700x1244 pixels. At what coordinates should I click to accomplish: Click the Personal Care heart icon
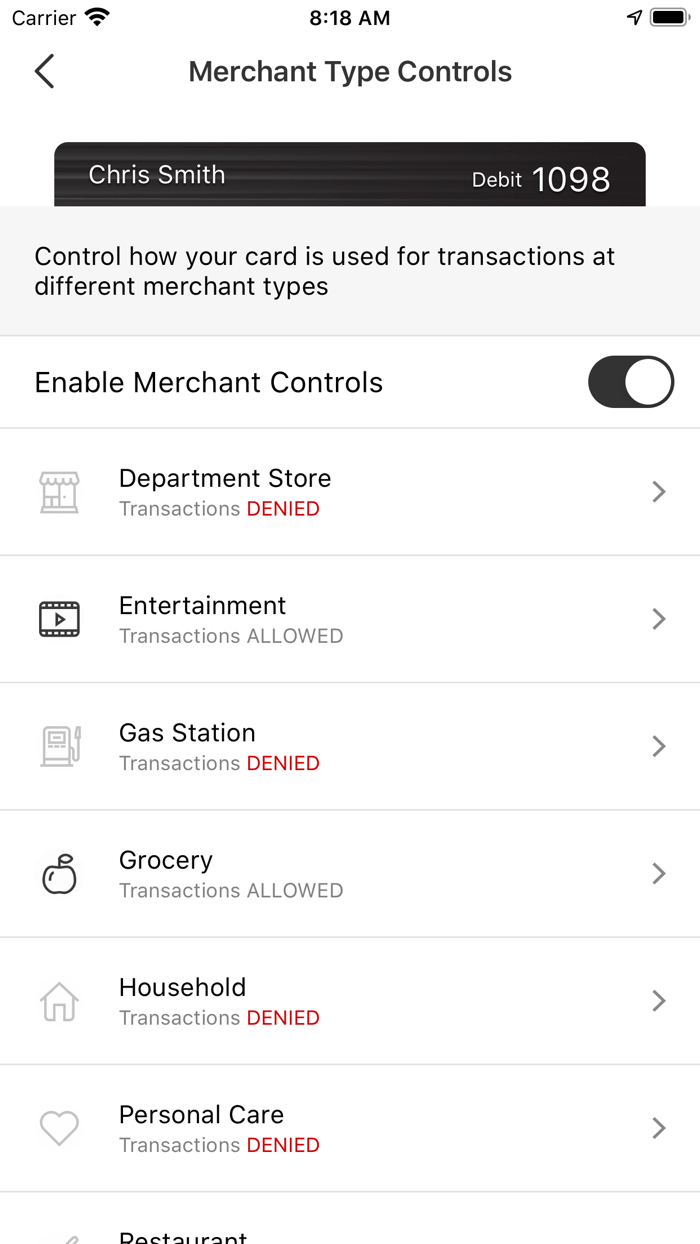(x=59, y=1127)
